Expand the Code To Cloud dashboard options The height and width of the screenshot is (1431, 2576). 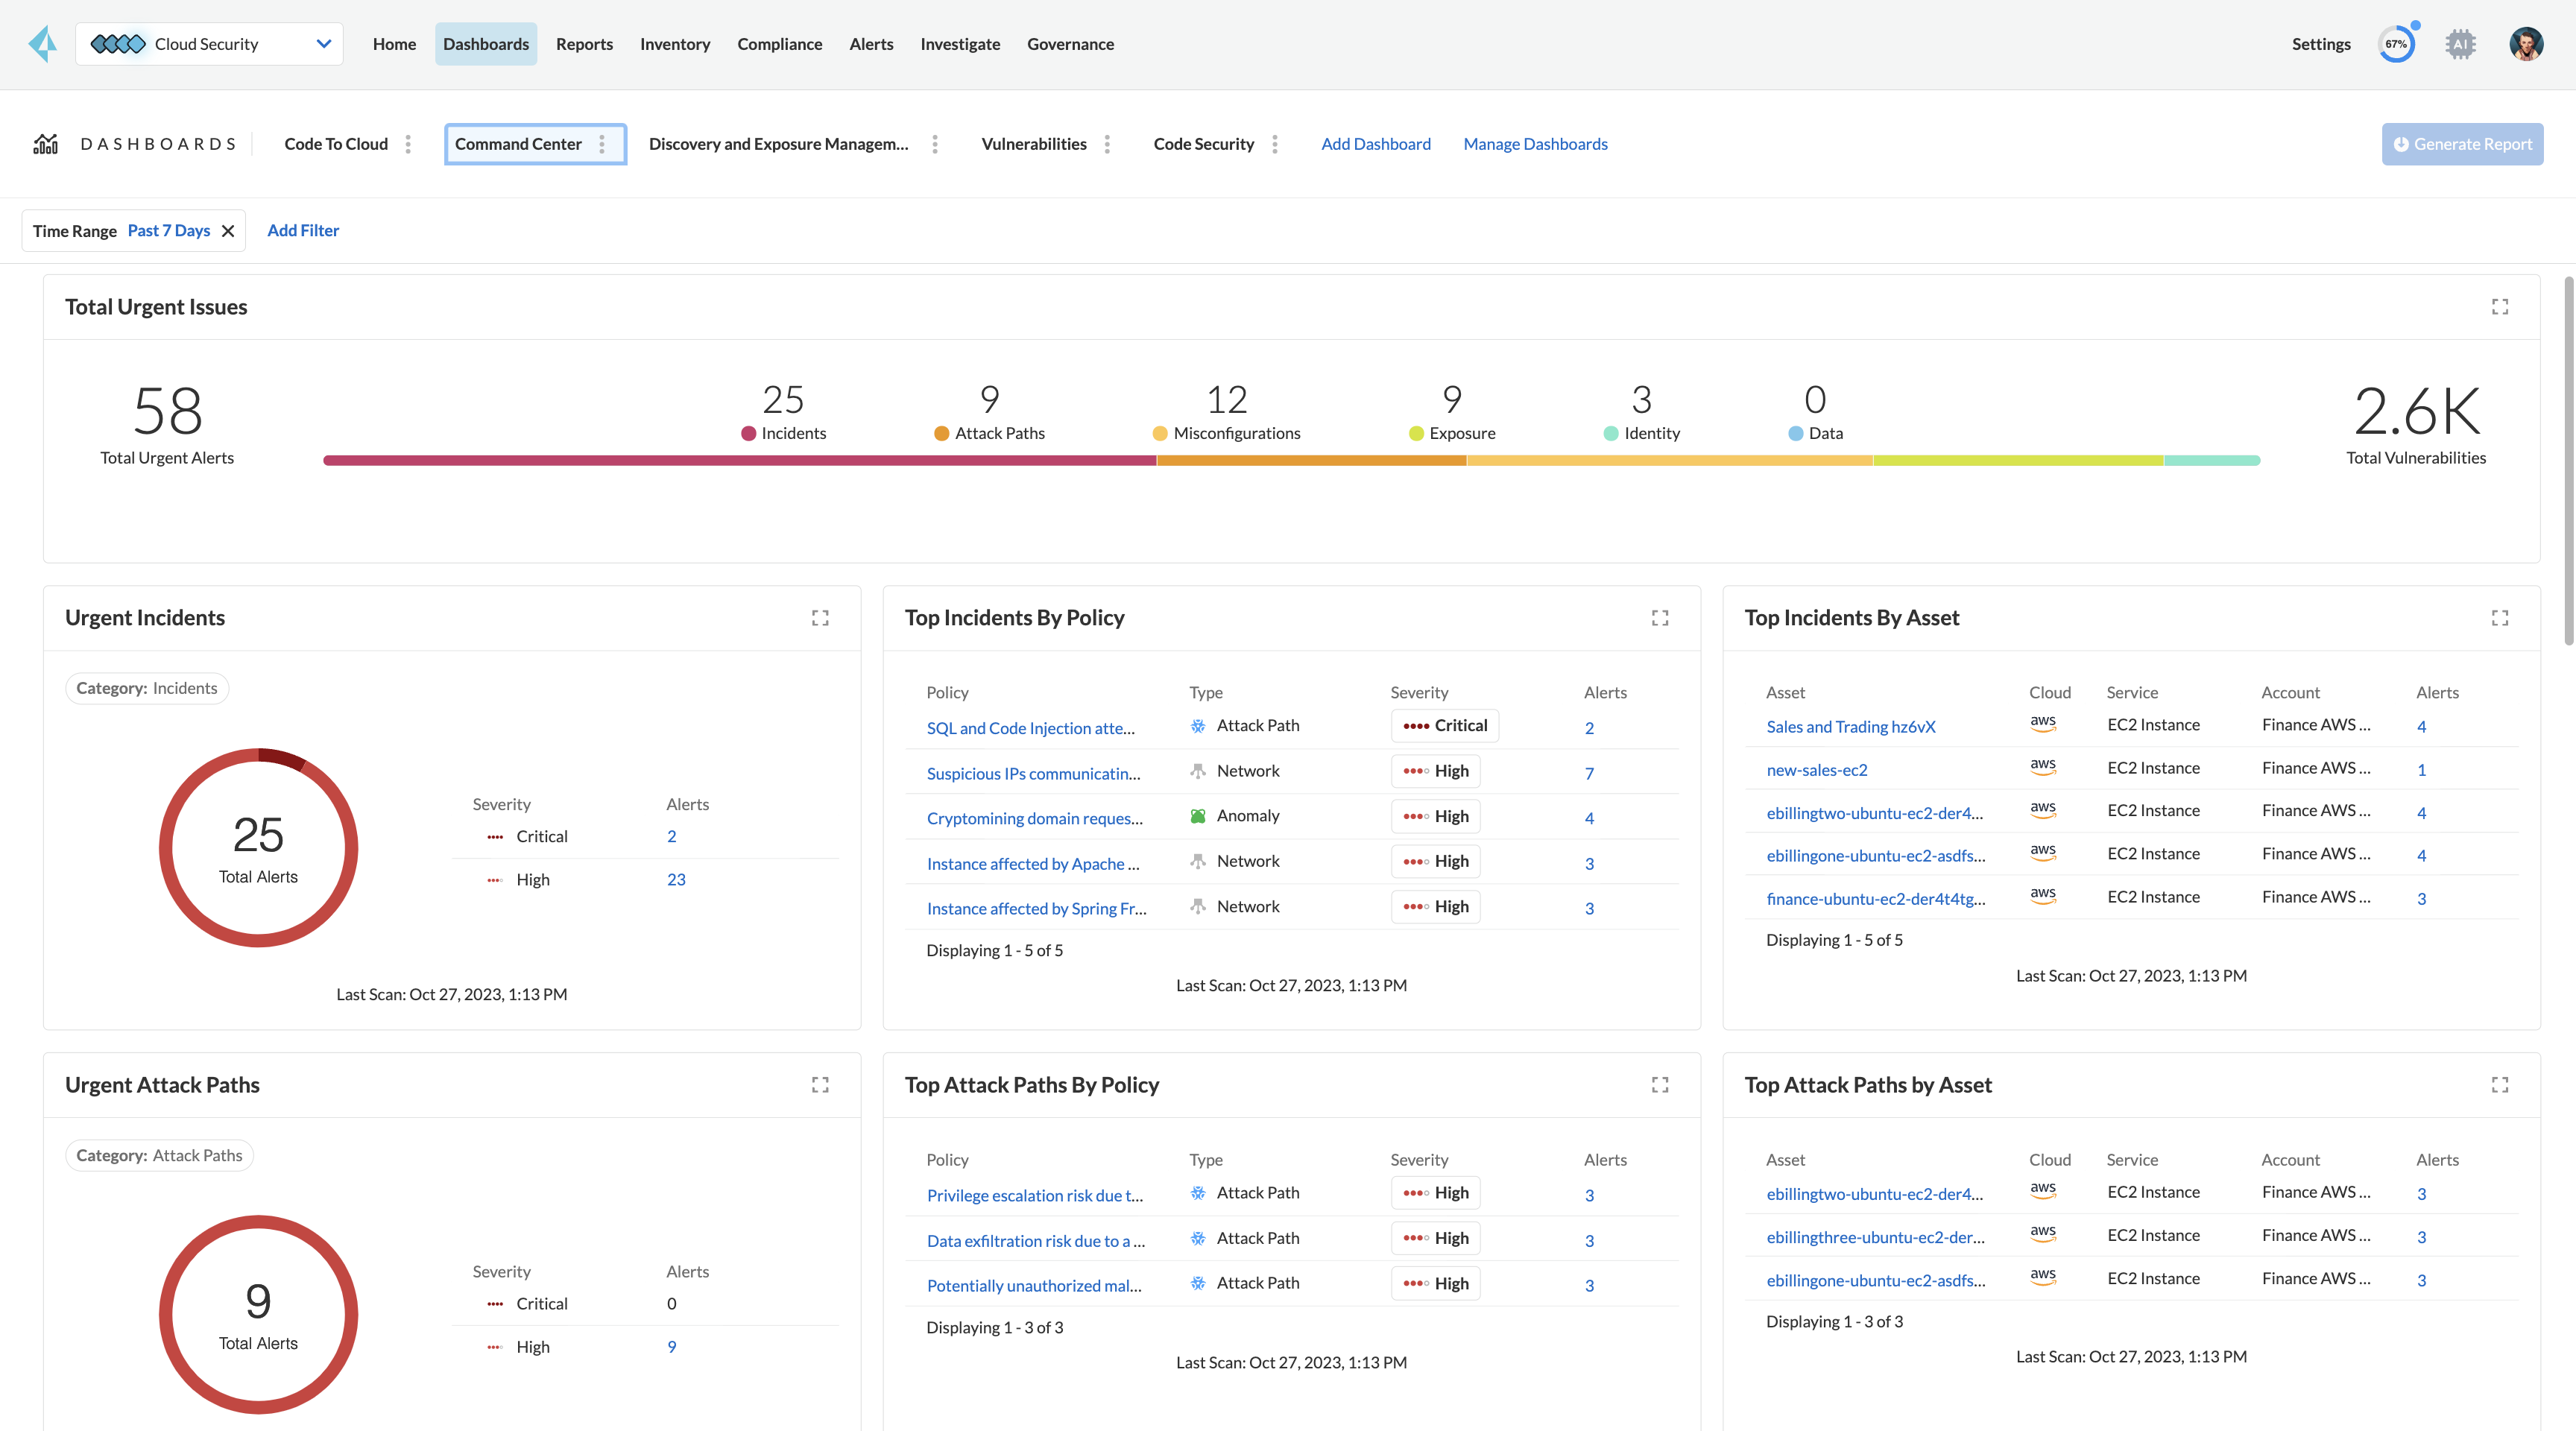[407, 143]
